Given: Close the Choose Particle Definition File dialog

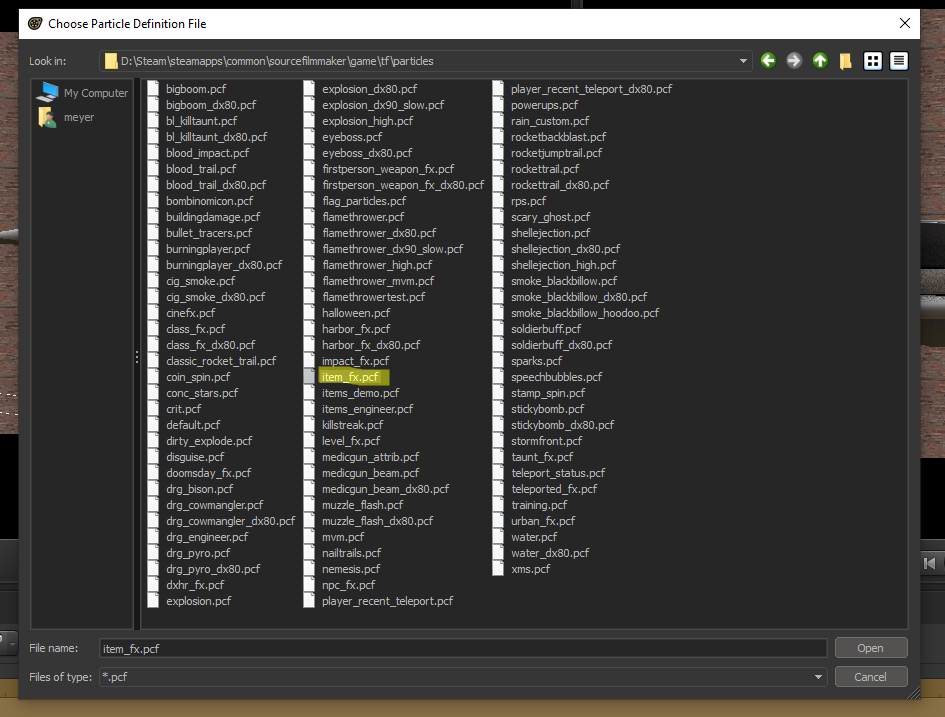Looking at the screenshot, I should pyautogui.click(x=905, y=23).
